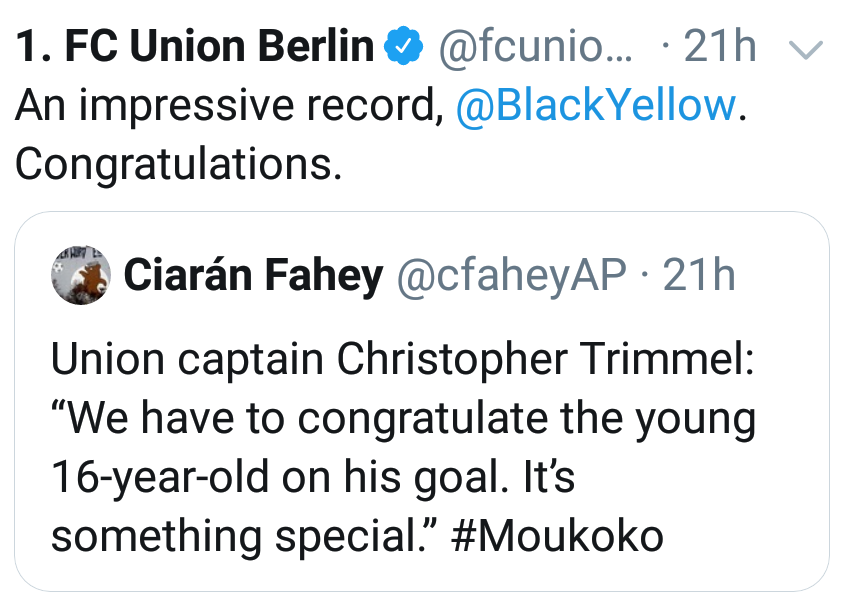
Task: Click the truncated @fcunio… handle
Action: coord(535,47)
